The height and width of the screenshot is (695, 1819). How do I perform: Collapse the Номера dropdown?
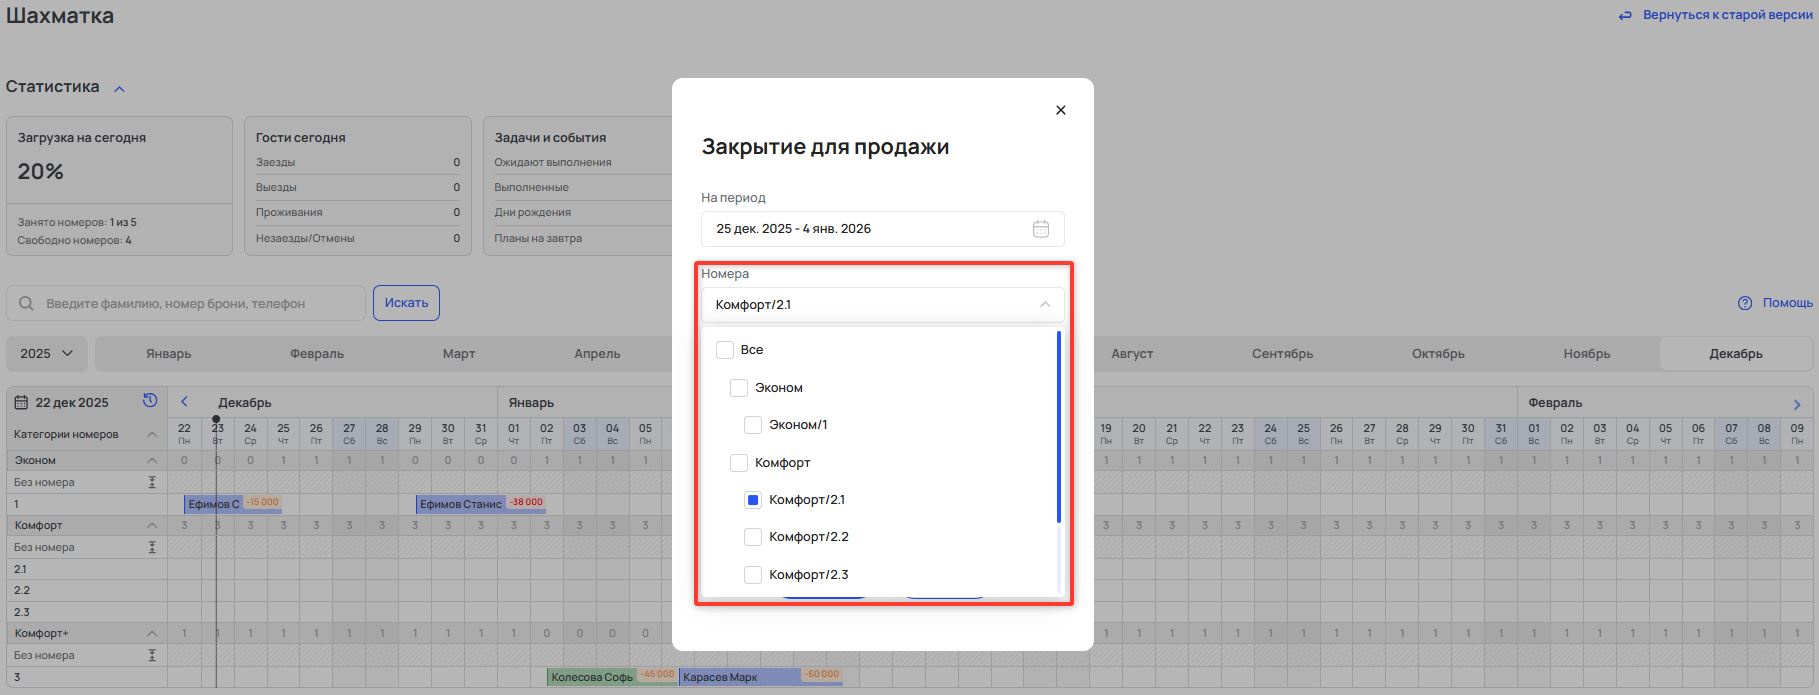click(1044, 305)
